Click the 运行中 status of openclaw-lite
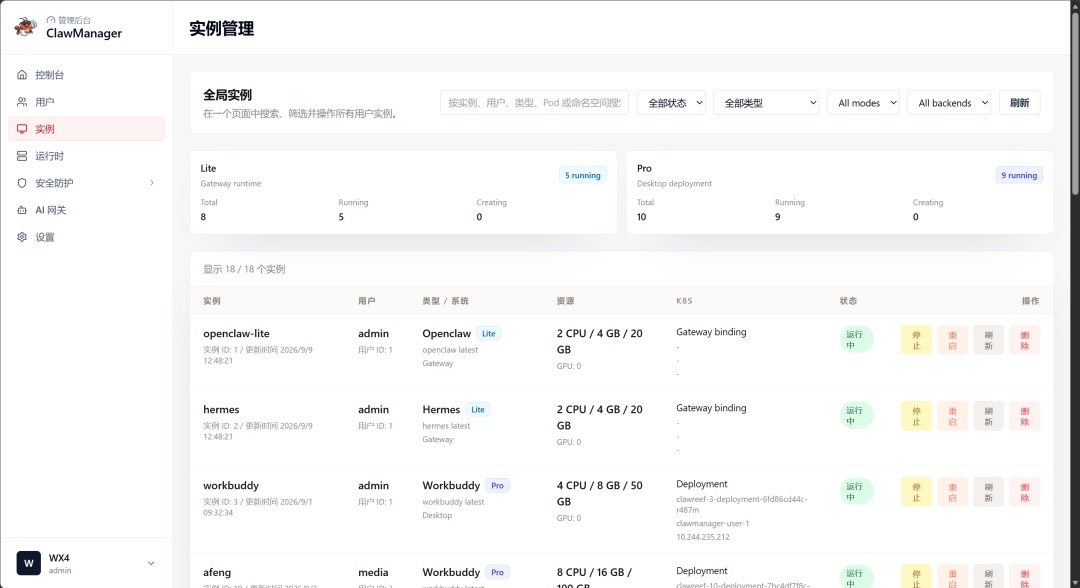 pos(856,339)
